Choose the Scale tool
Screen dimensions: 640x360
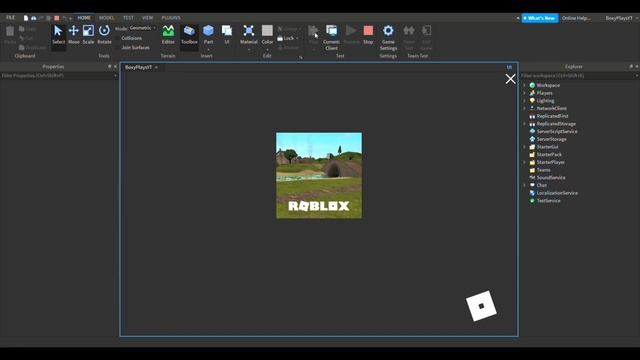(88, 35)
